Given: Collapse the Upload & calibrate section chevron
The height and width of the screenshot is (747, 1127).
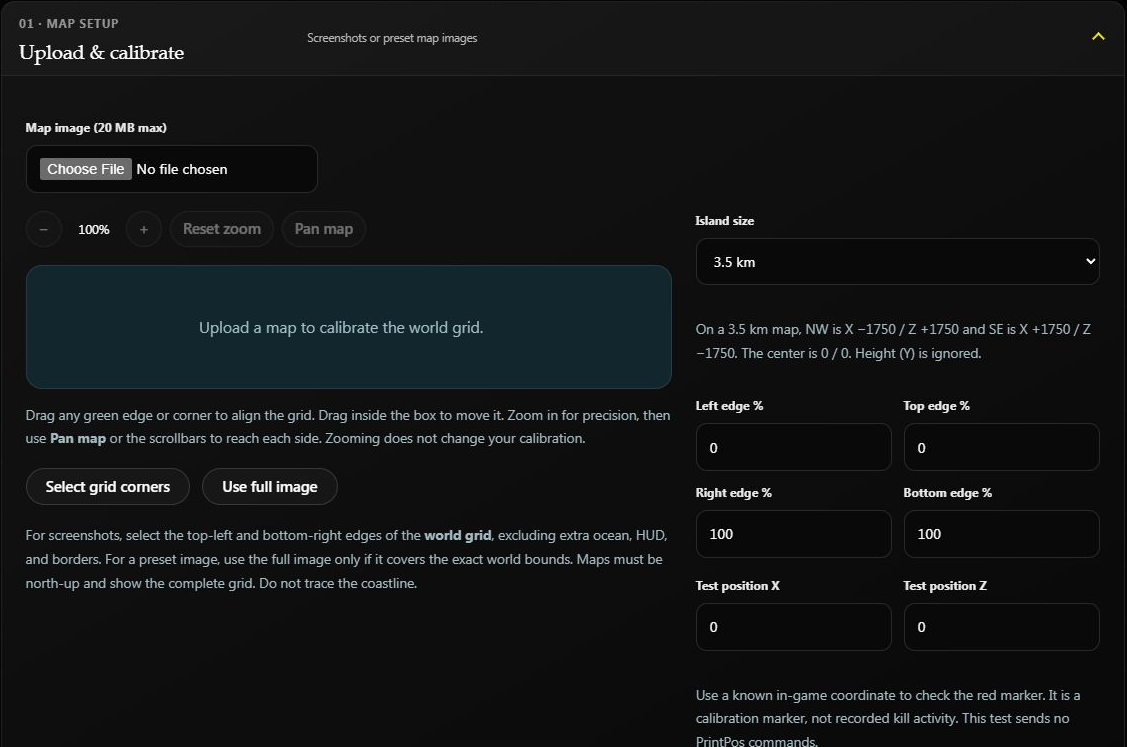Looking at the screenshot, I should 1098,36.
